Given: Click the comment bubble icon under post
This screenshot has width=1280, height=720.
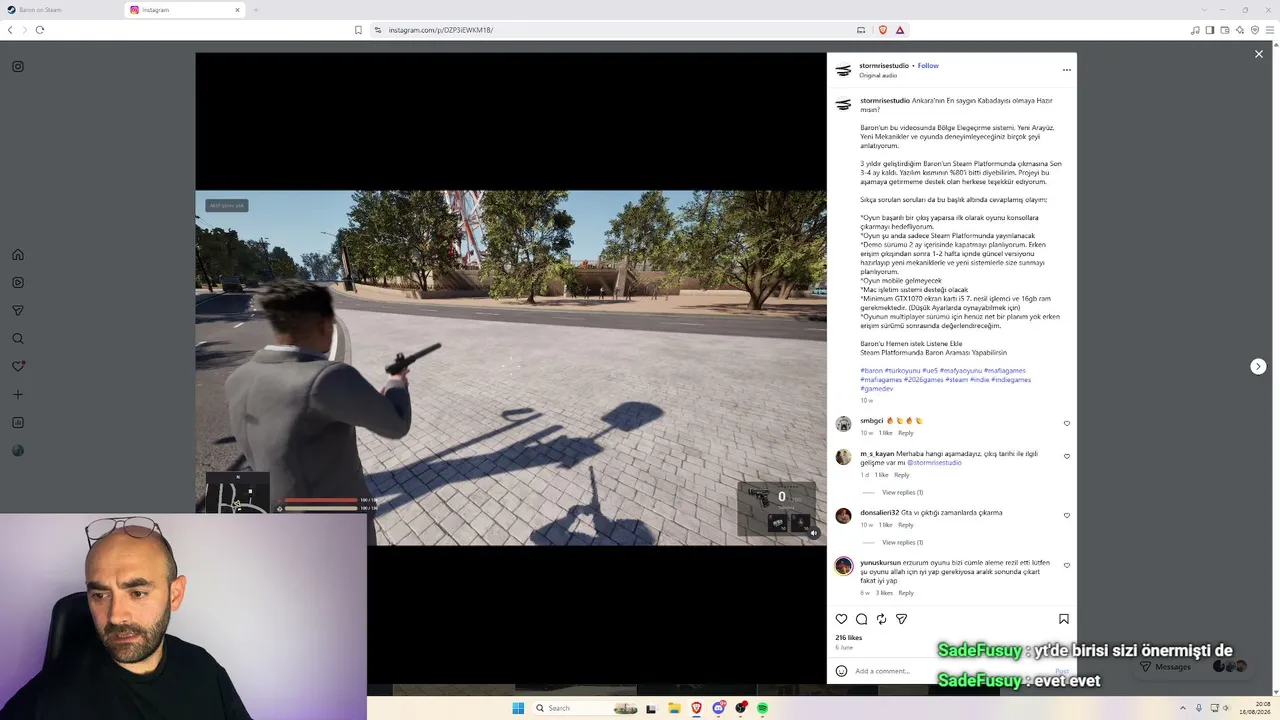Looking at the screenshot, I should pos(861,619).
